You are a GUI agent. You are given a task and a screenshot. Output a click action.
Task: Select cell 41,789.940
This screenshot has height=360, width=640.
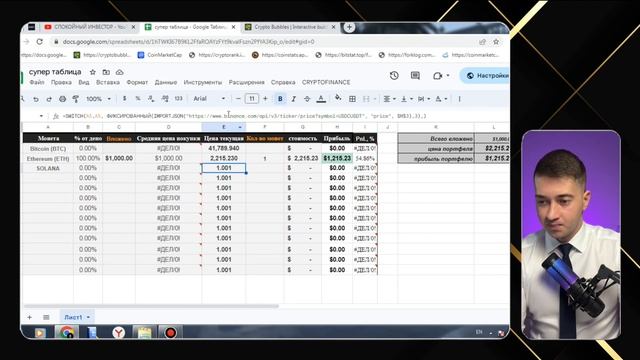coord(224,148)
